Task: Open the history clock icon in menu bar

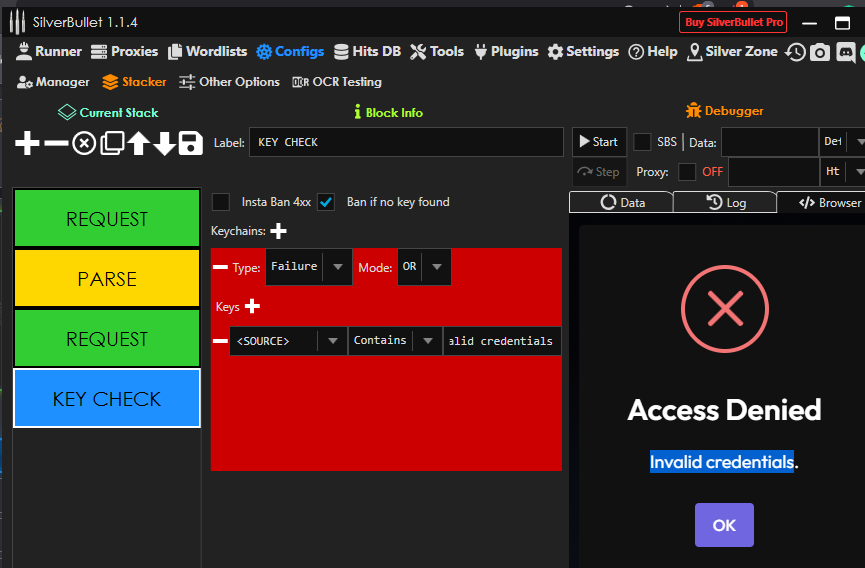Action: [x=795, y=52]
